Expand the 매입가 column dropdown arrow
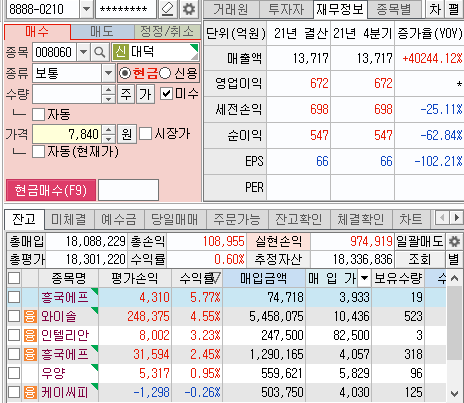The width and height of the screenshot is (464, 403). [364, 278]
